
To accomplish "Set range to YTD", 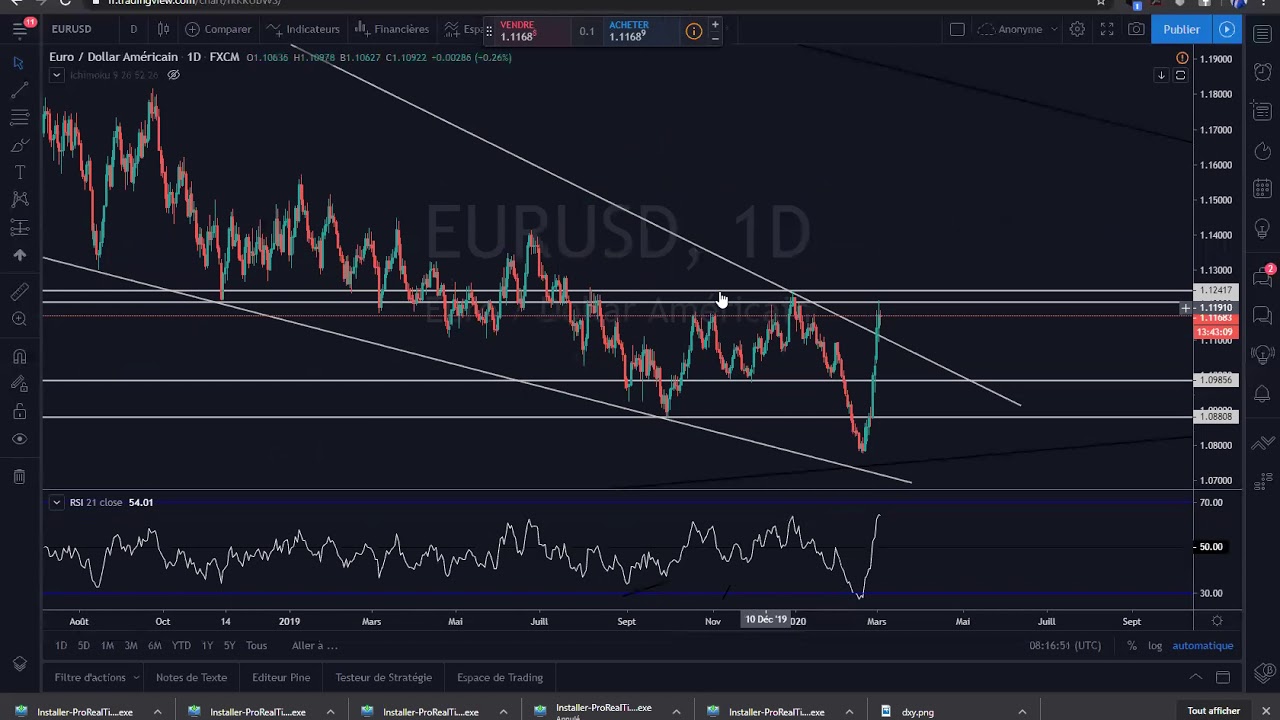I will click(x=181, y=646).
